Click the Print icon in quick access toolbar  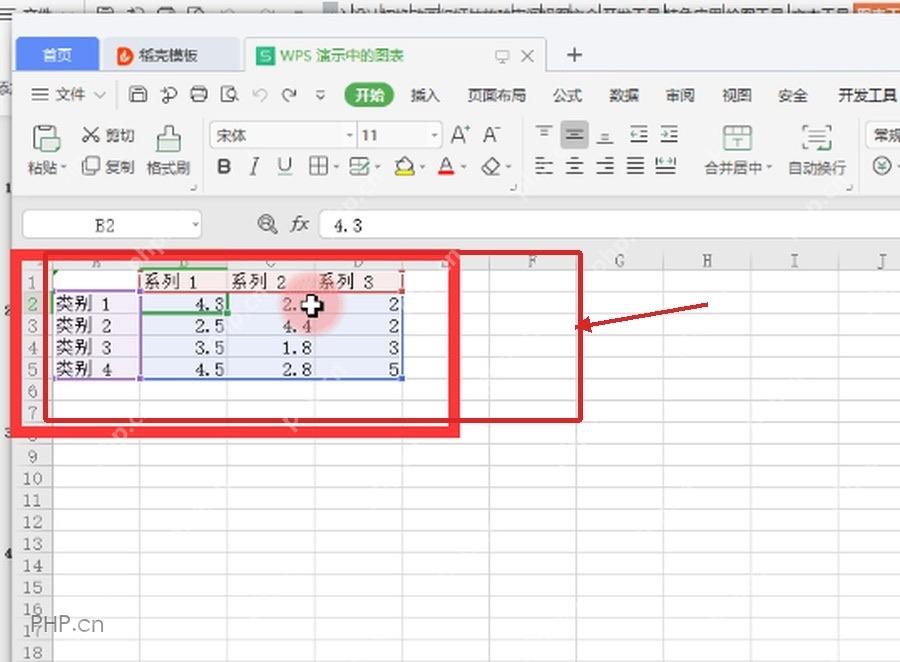click(199, 94)
